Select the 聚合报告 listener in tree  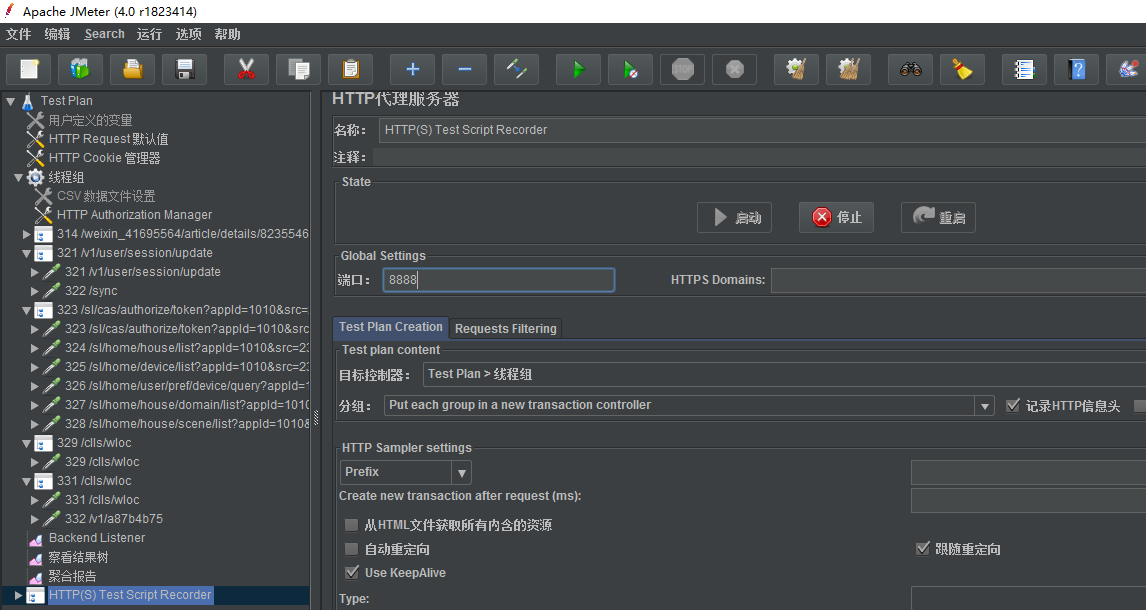[x=72, y=576]
